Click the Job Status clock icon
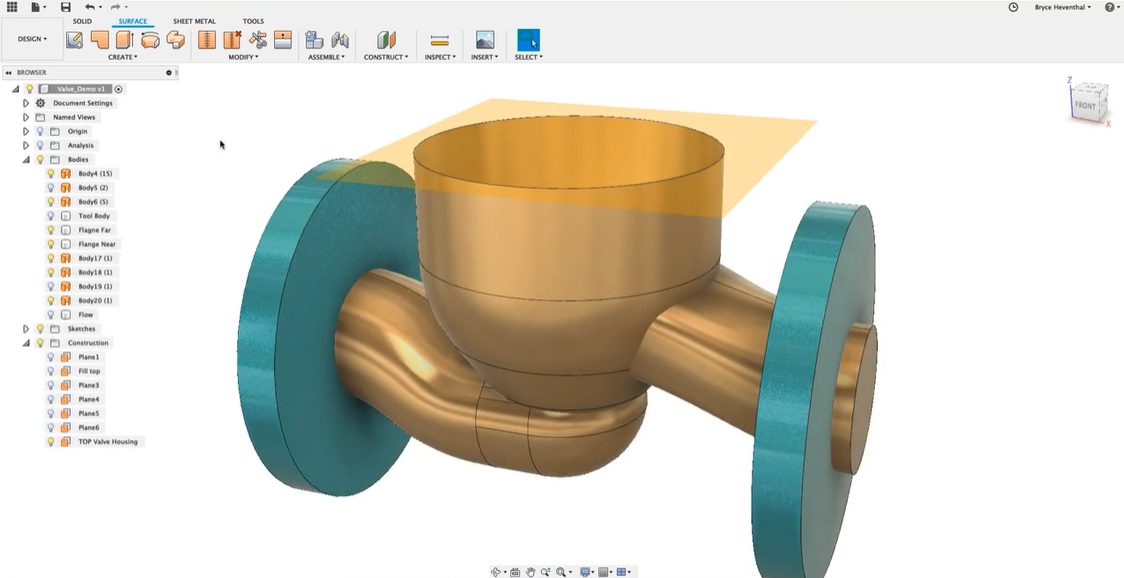 tap(1013, 7)
